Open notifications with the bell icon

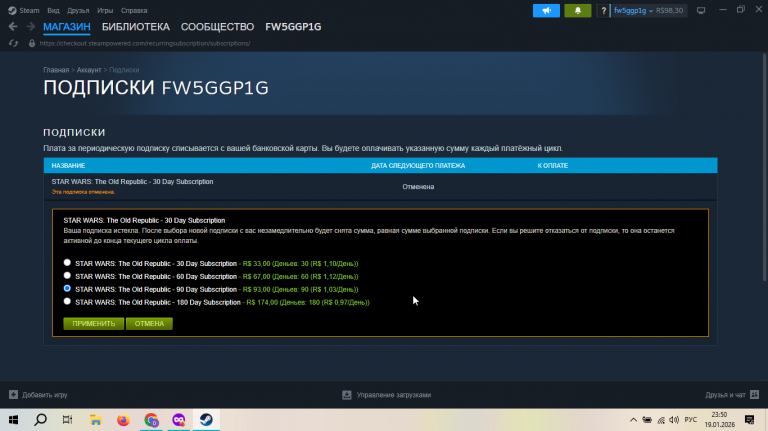click(577, 10)
